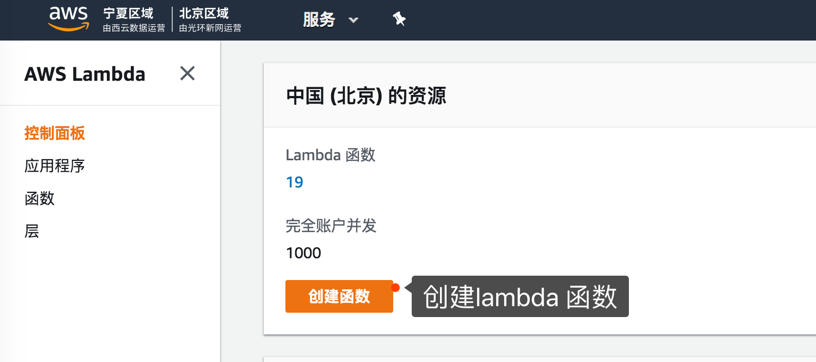
Task: Click the red hotspot dot beside 创建函数
Action: tap(396, 288)
